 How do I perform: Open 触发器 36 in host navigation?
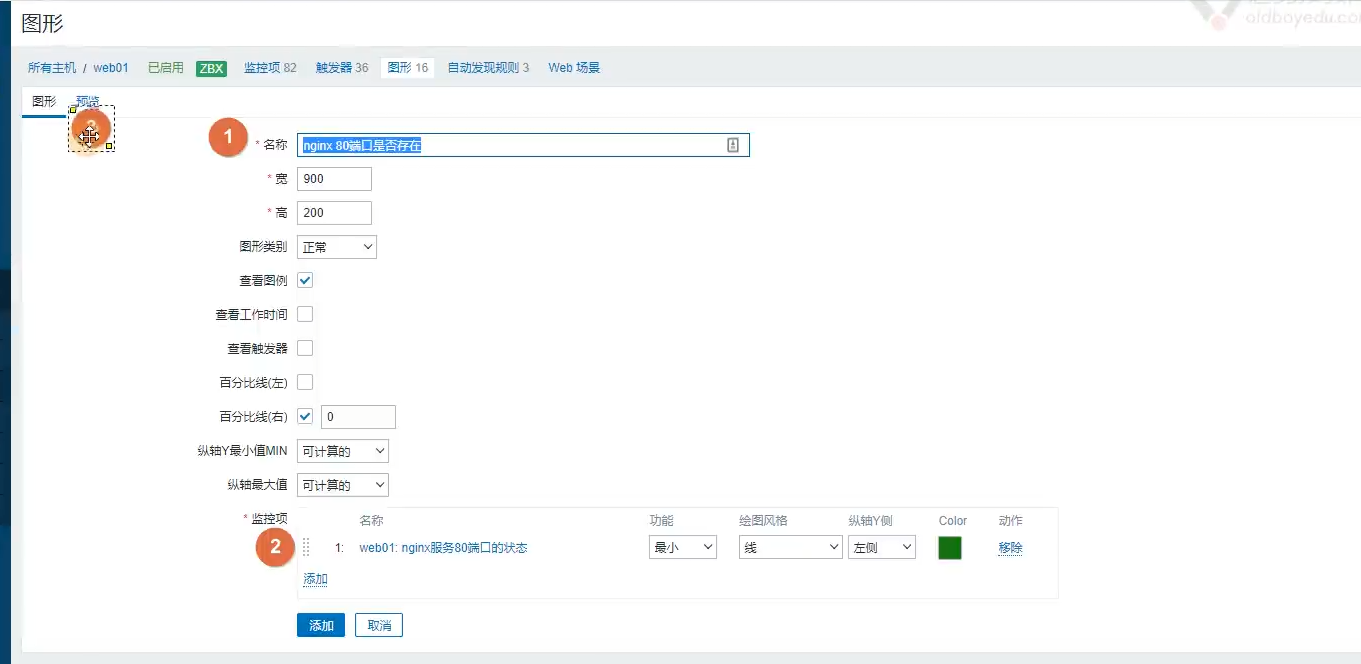(x=342, y=68)
